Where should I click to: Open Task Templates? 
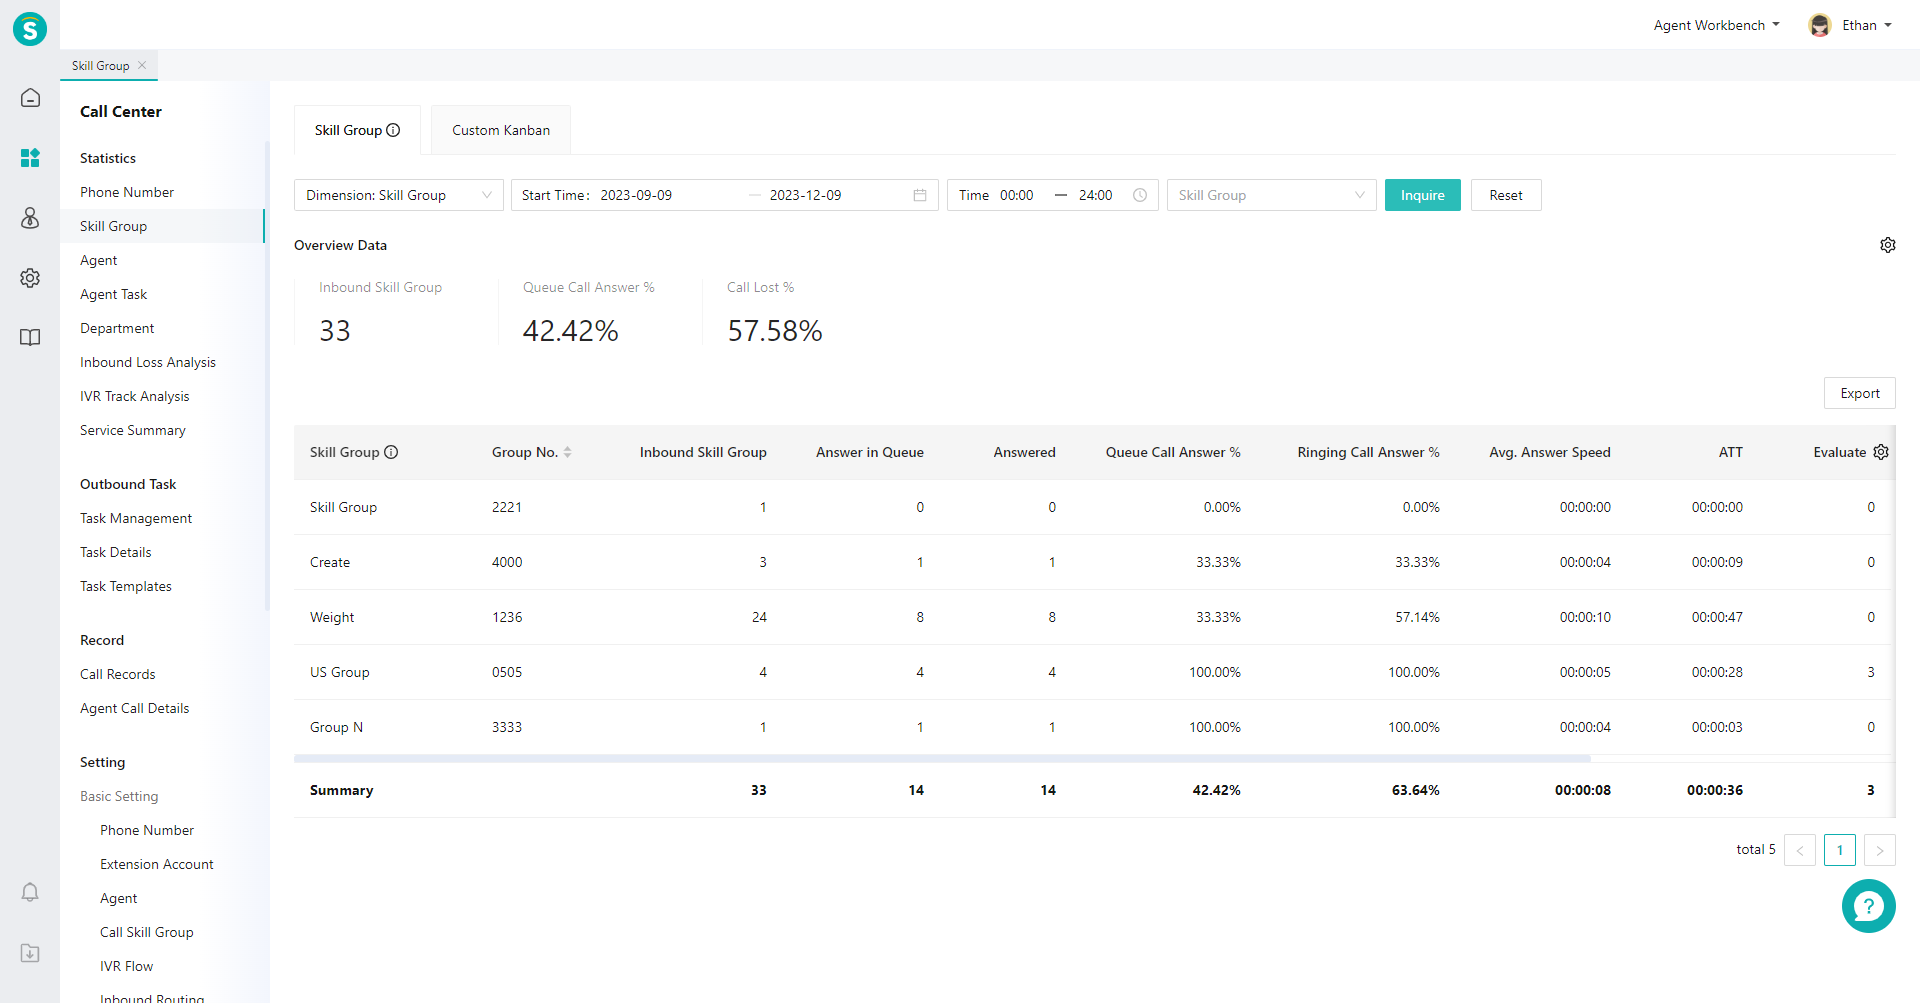tap(126, 586)
